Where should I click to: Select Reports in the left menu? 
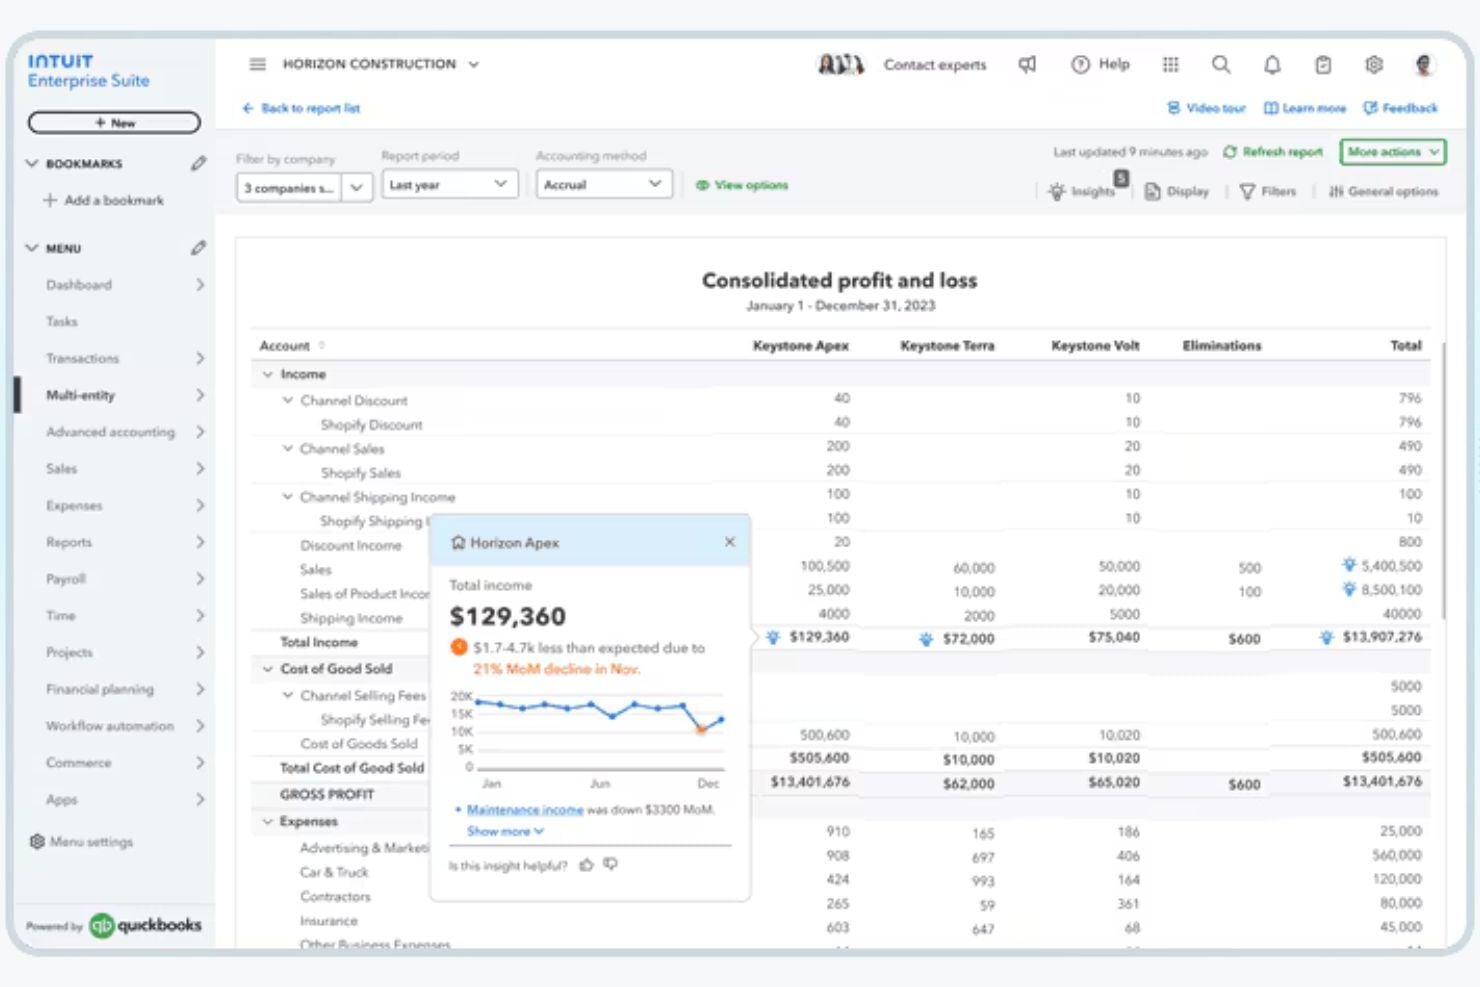point(69,541)
